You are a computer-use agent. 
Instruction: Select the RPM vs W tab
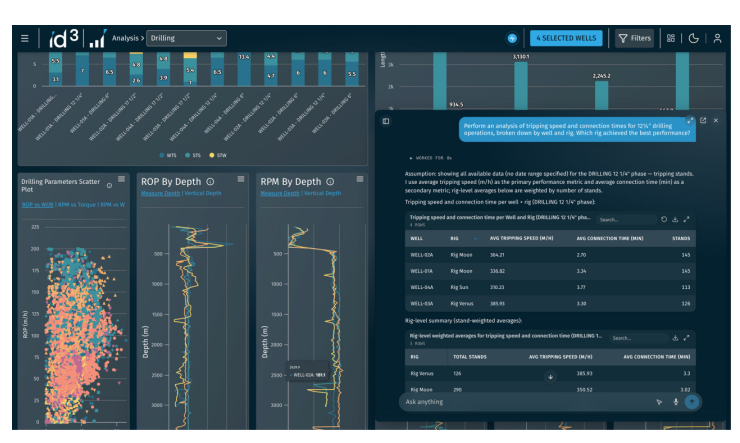click(113, 205)
